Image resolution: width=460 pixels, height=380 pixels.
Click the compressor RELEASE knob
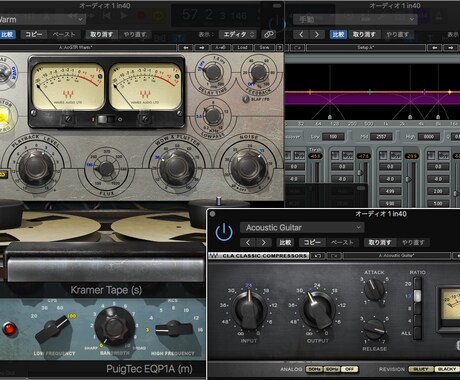374,329
